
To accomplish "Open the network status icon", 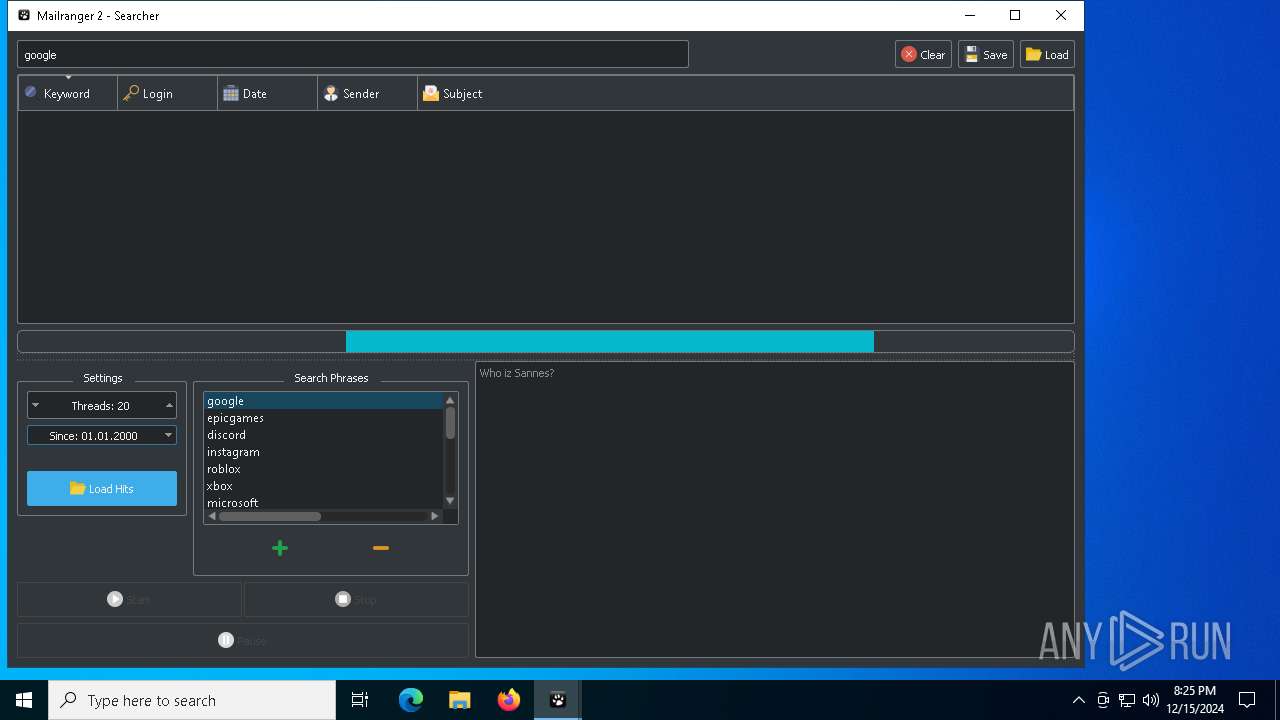I will 1127,700.
